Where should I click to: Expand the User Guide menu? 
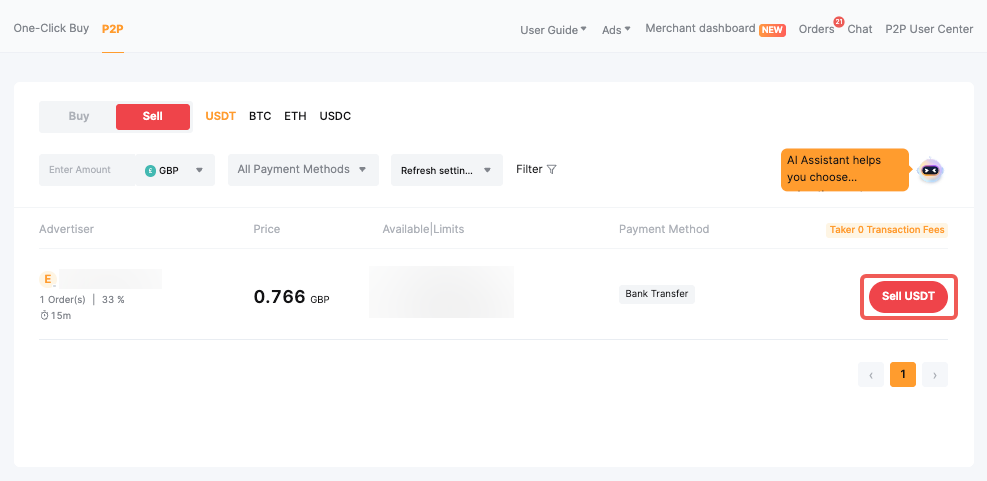pos(553,30)
